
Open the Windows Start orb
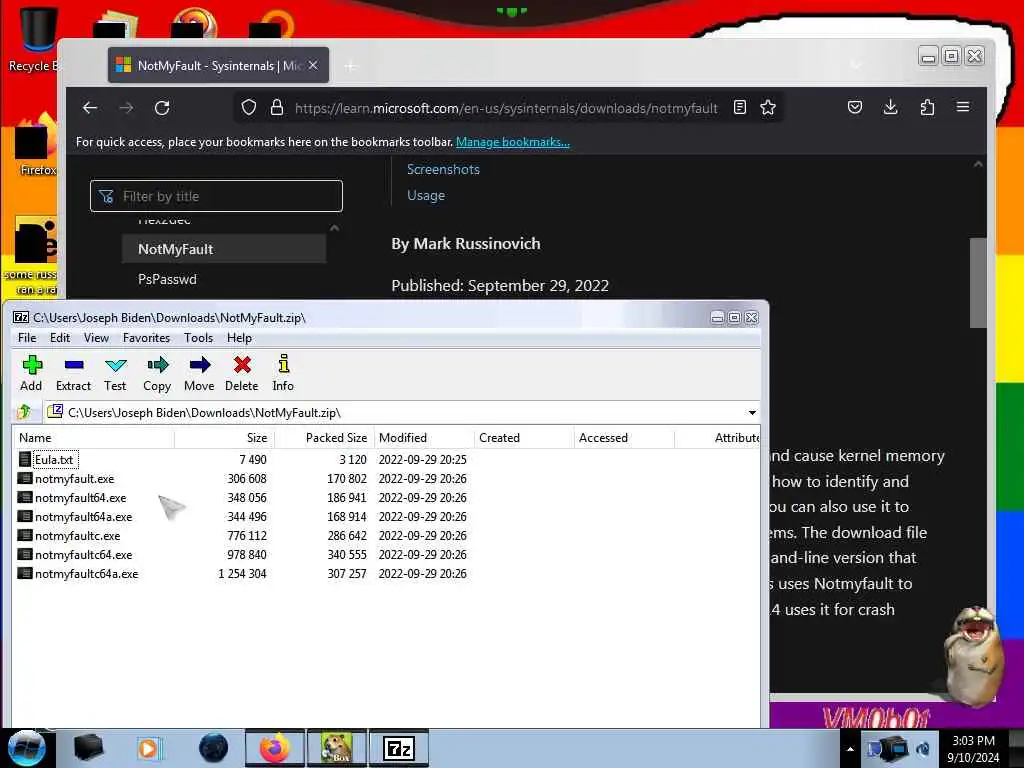tap(26, 748)
